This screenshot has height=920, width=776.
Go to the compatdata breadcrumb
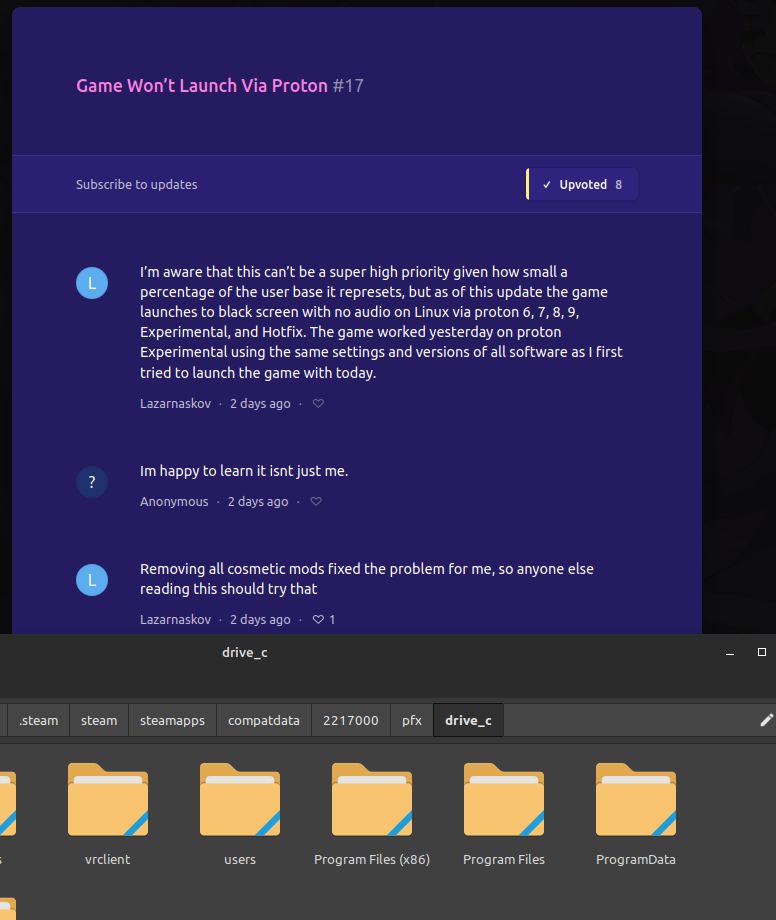[x=264, y=721]
